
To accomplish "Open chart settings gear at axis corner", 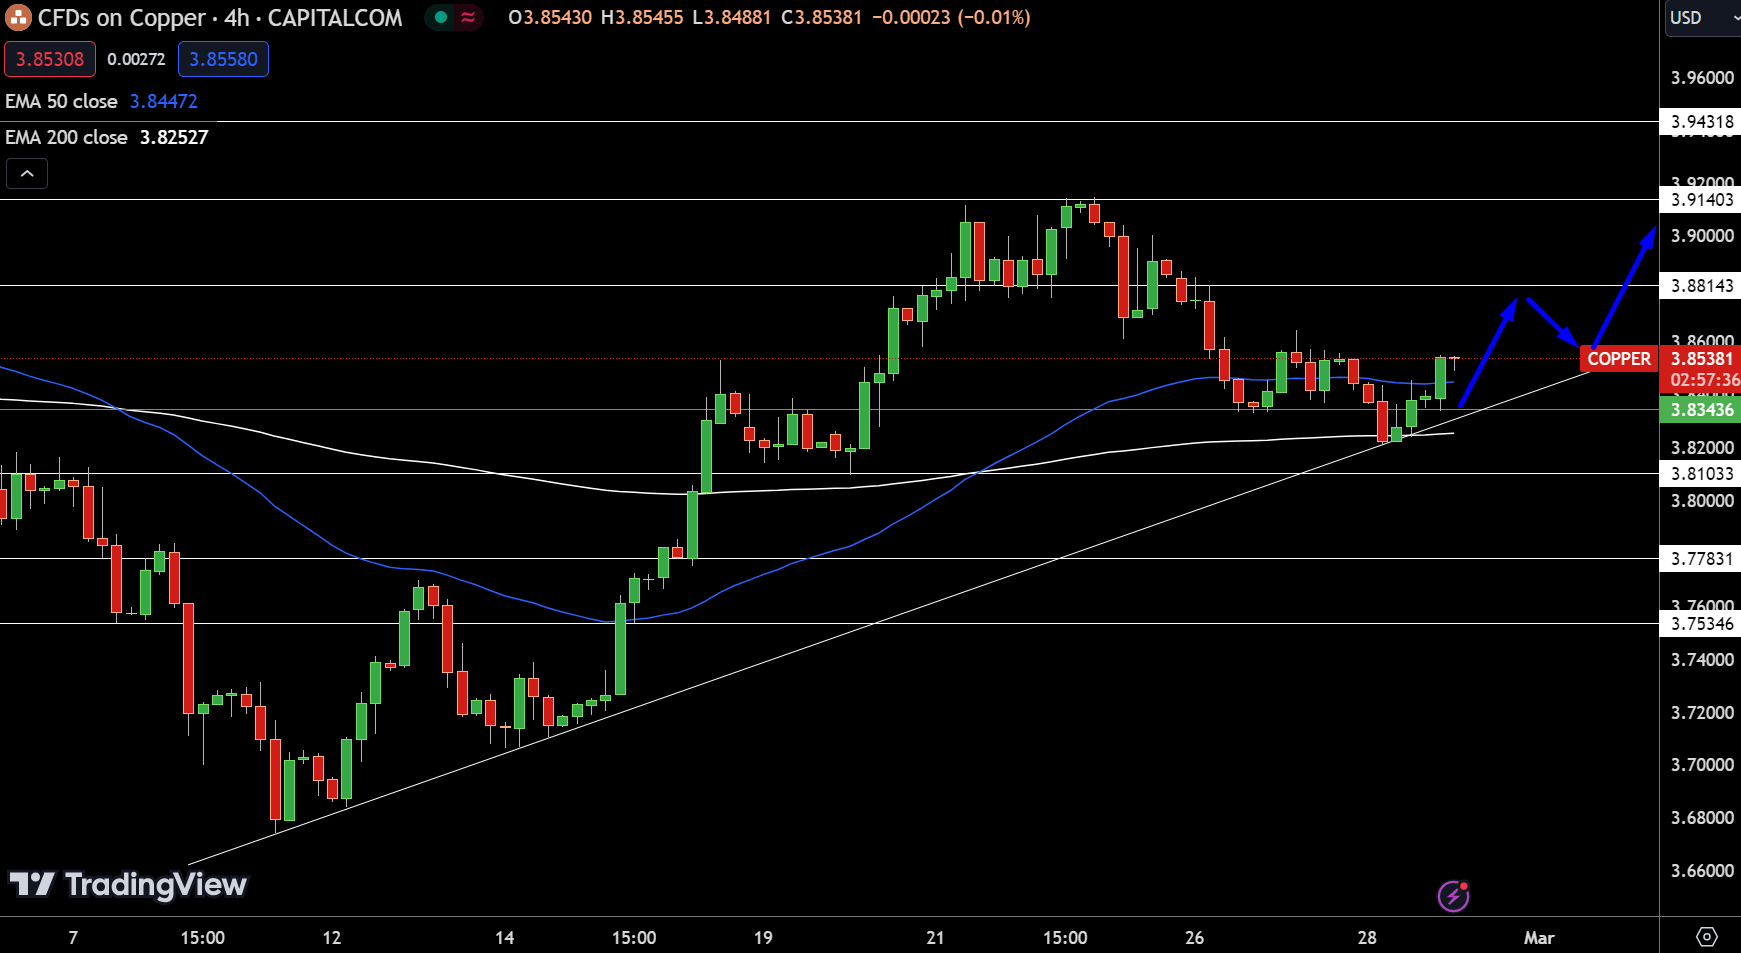I will tap(1706, 937).
